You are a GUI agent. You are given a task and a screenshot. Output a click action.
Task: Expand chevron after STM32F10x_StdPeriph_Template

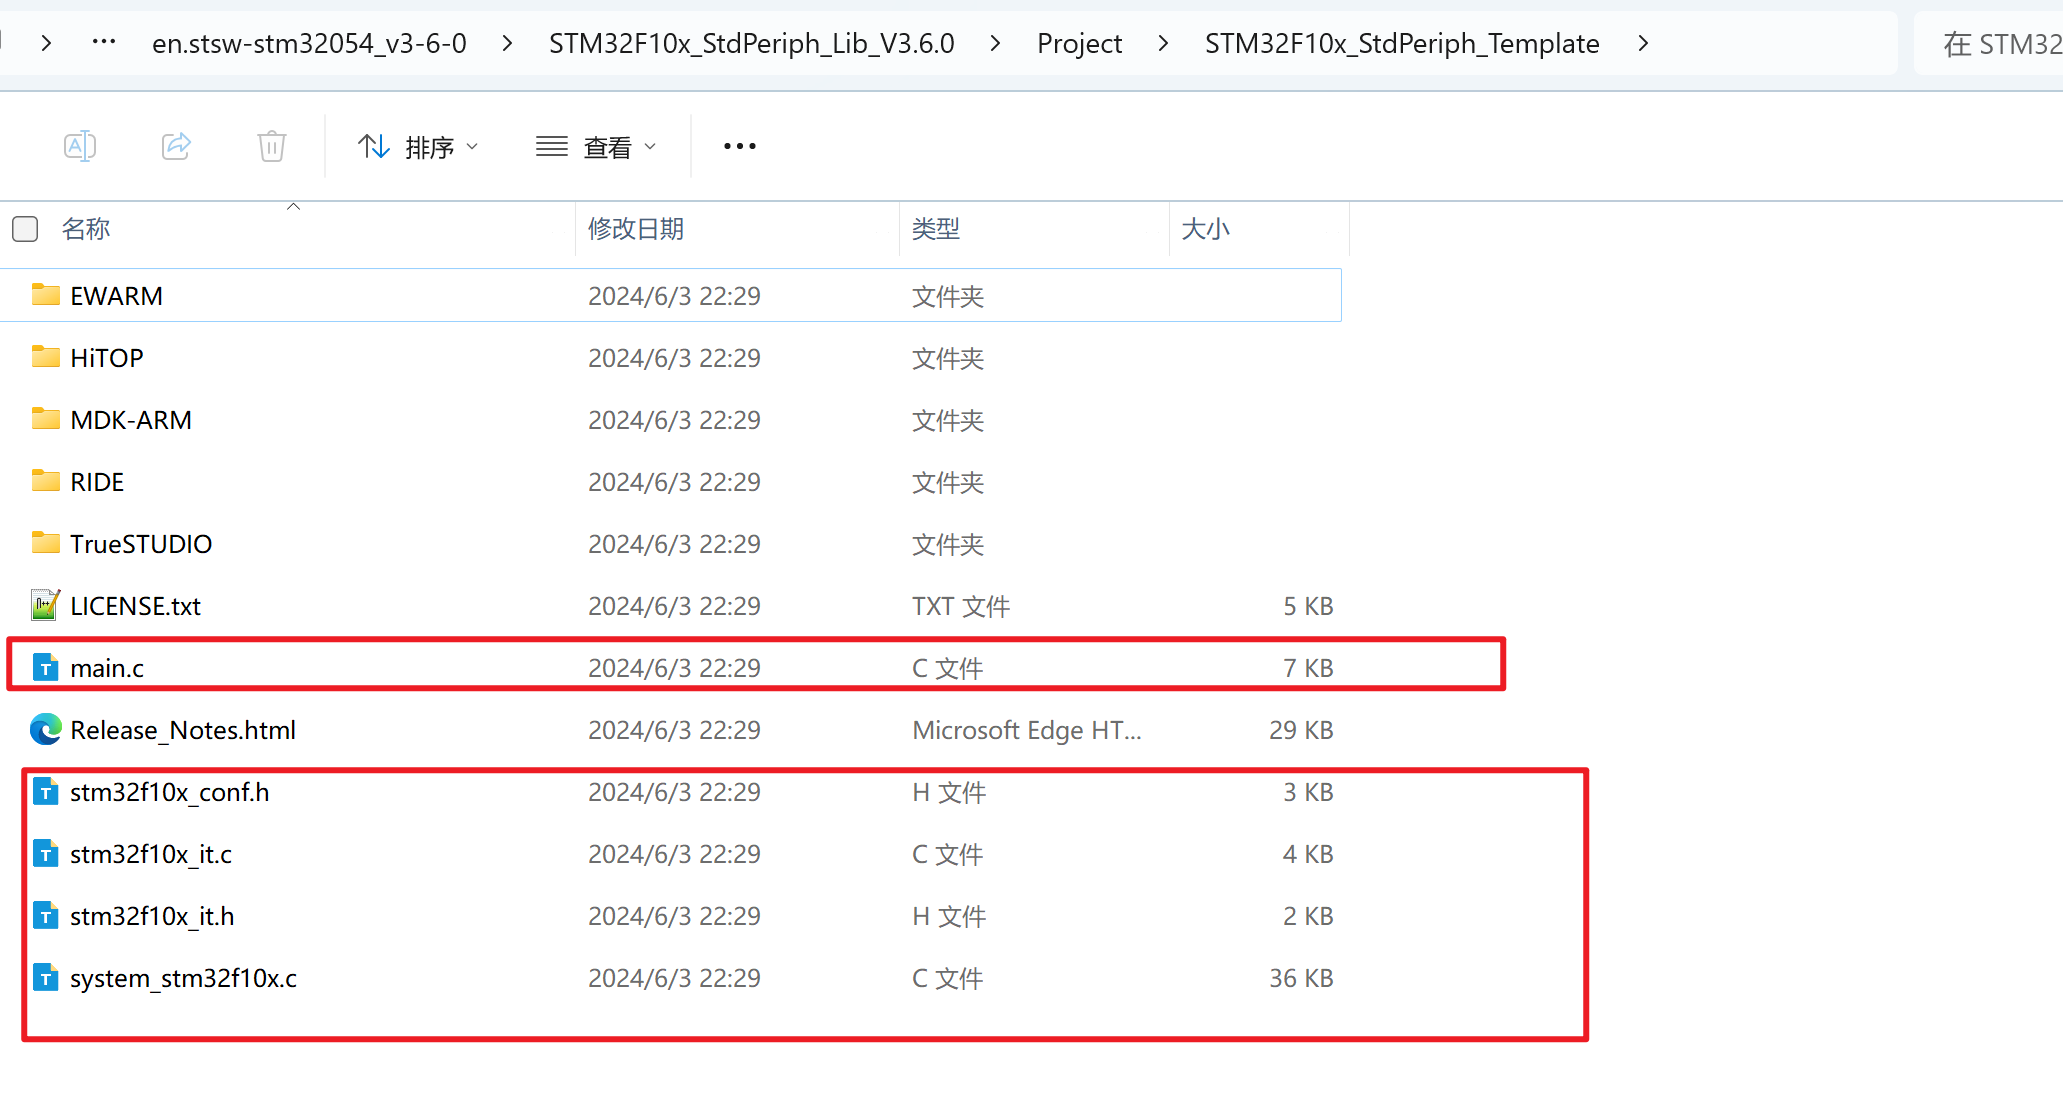pos(1643,43)
